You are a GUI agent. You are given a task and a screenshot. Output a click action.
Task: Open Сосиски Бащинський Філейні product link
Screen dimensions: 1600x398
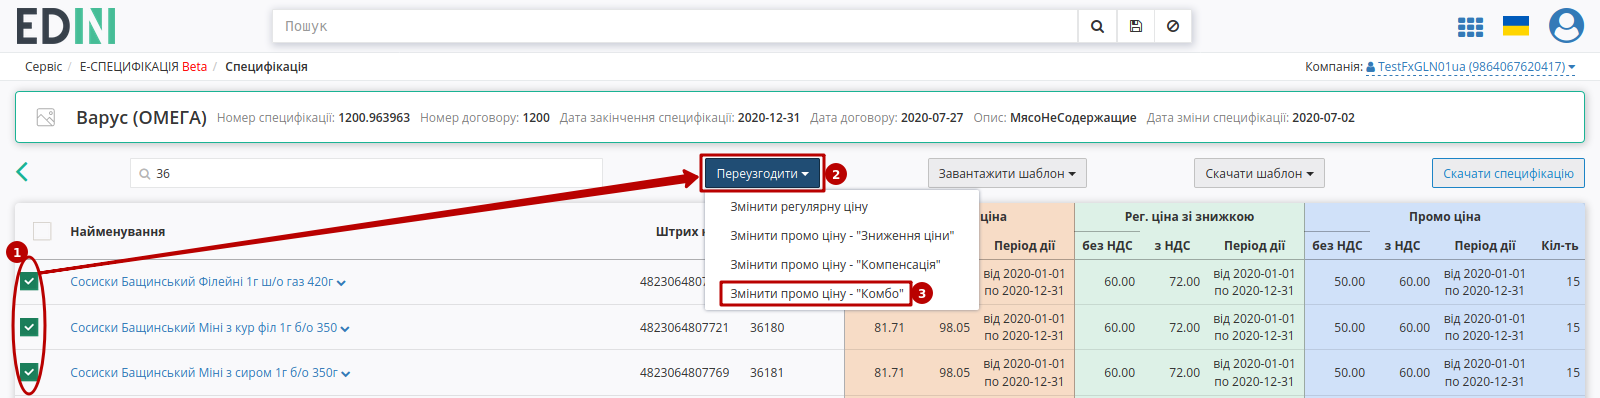coord(201,282)
